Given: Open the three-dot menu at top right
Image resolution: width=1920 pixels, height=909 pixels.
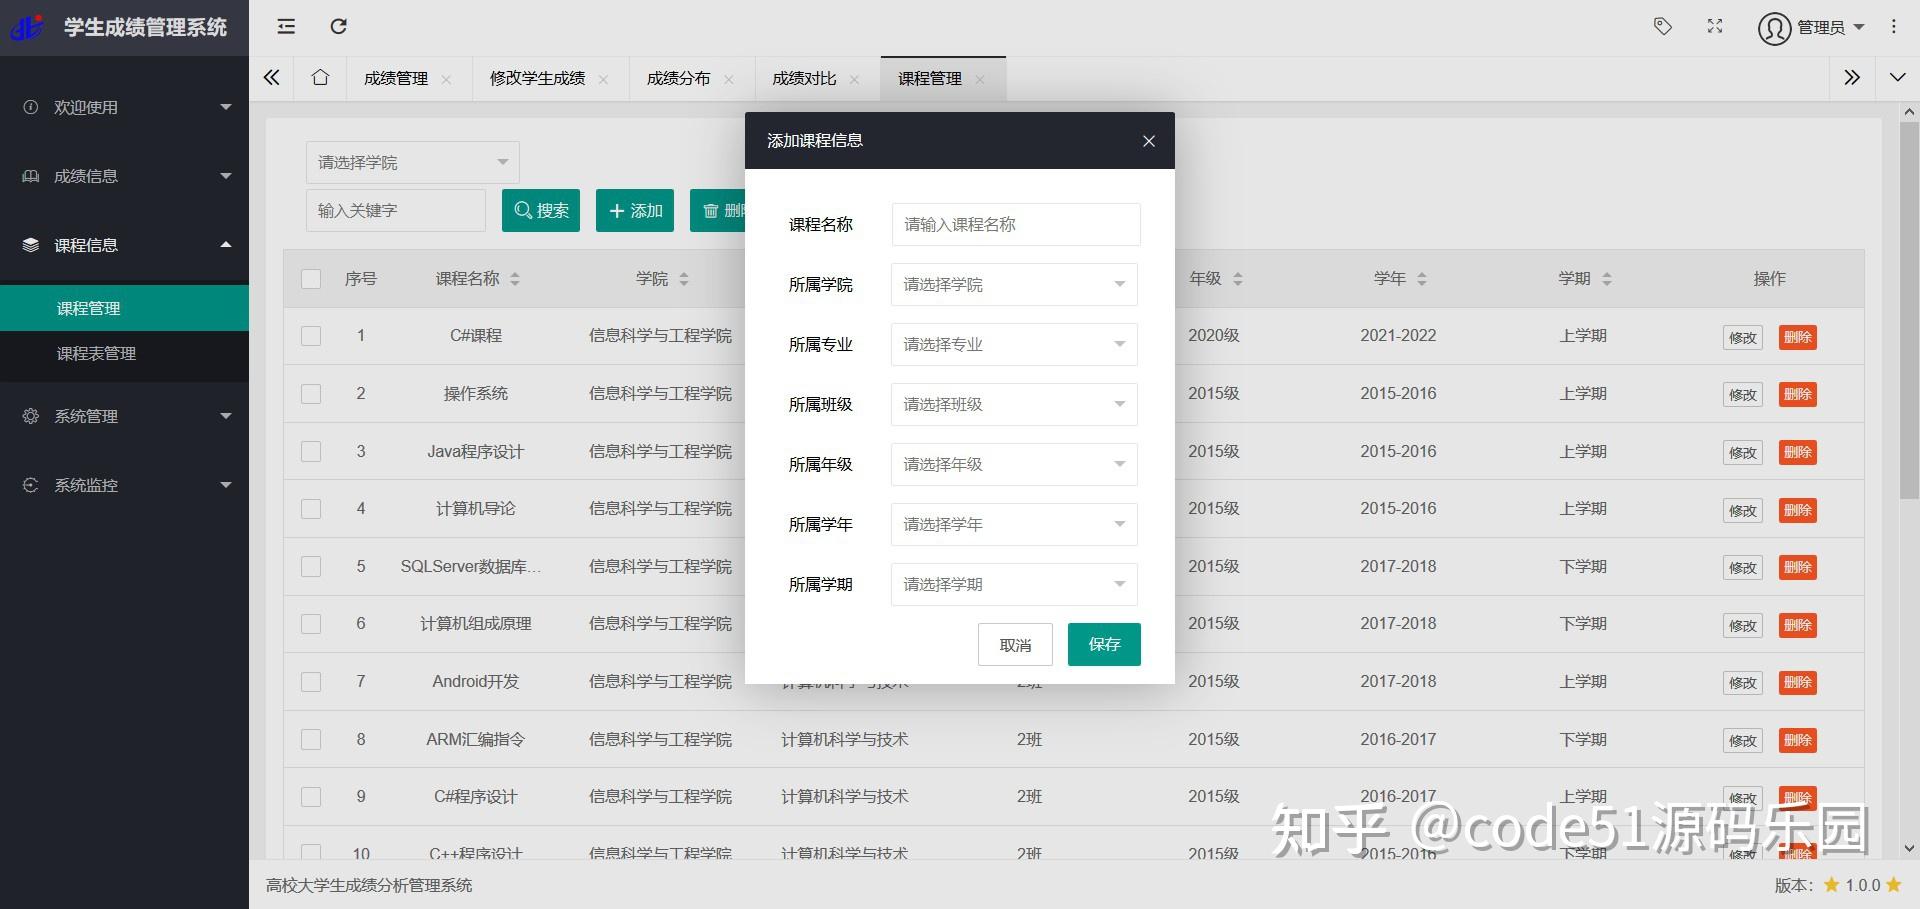Looking at the screenshot, I should [x=1893, y=27].
